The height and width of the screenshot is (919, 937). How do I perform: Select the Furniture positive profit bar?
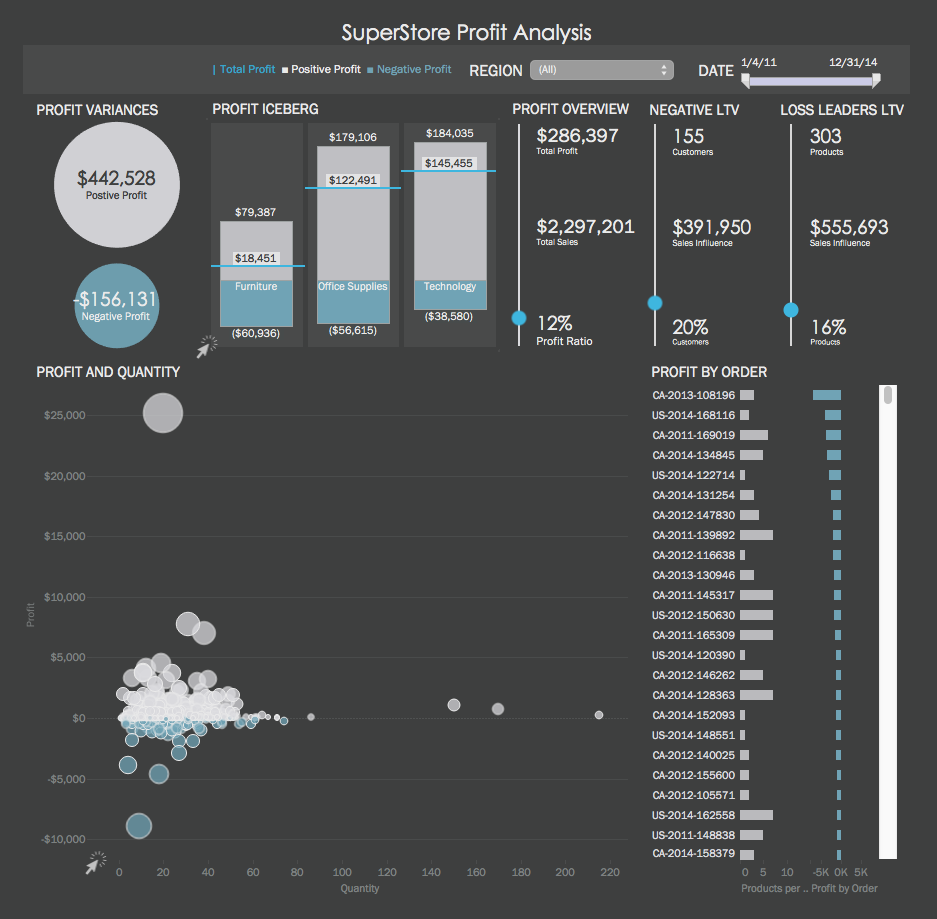(x=256, y=251)
